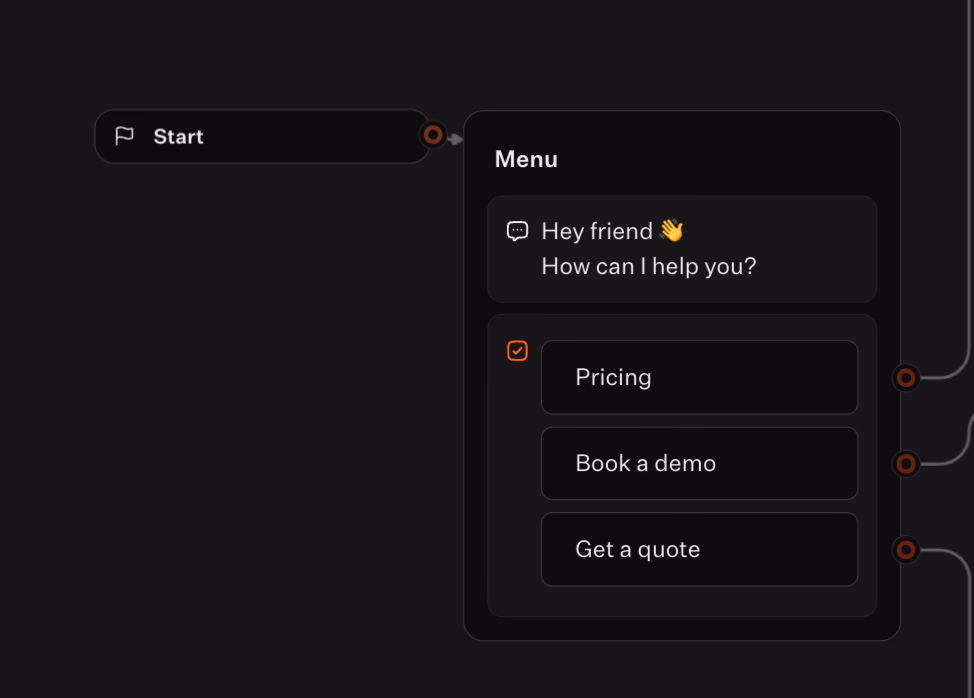Click the orange checkmark icon in Menu node
Image resolution: width=974 pixels, height=698 pixels.
coord(517,351)
